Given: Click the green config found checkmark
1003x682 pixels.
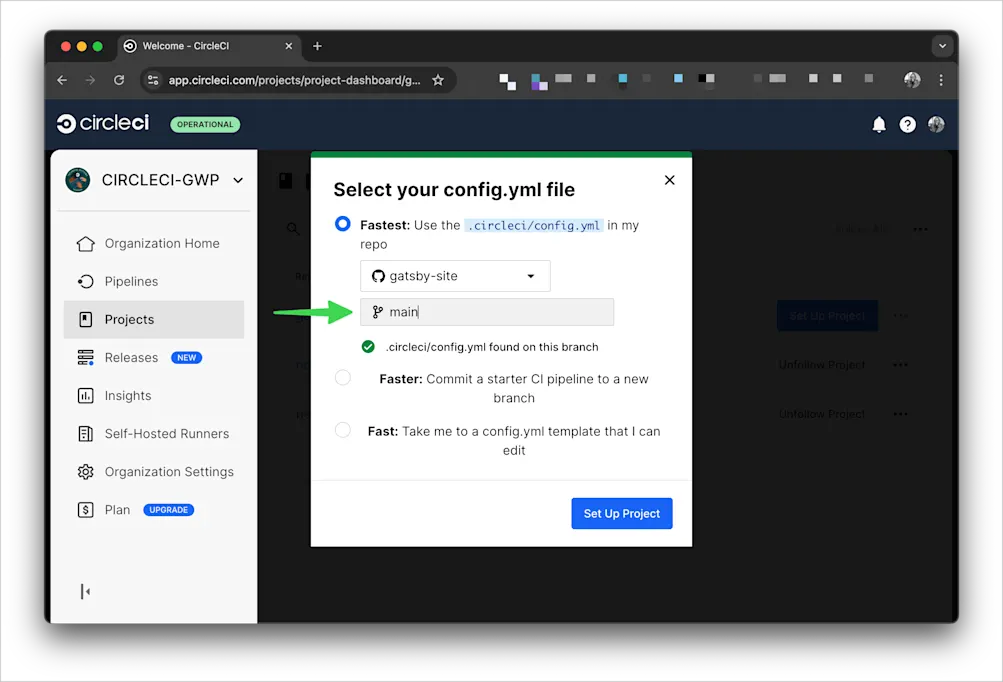Looking at the screenshot, I should pos(368,347).
